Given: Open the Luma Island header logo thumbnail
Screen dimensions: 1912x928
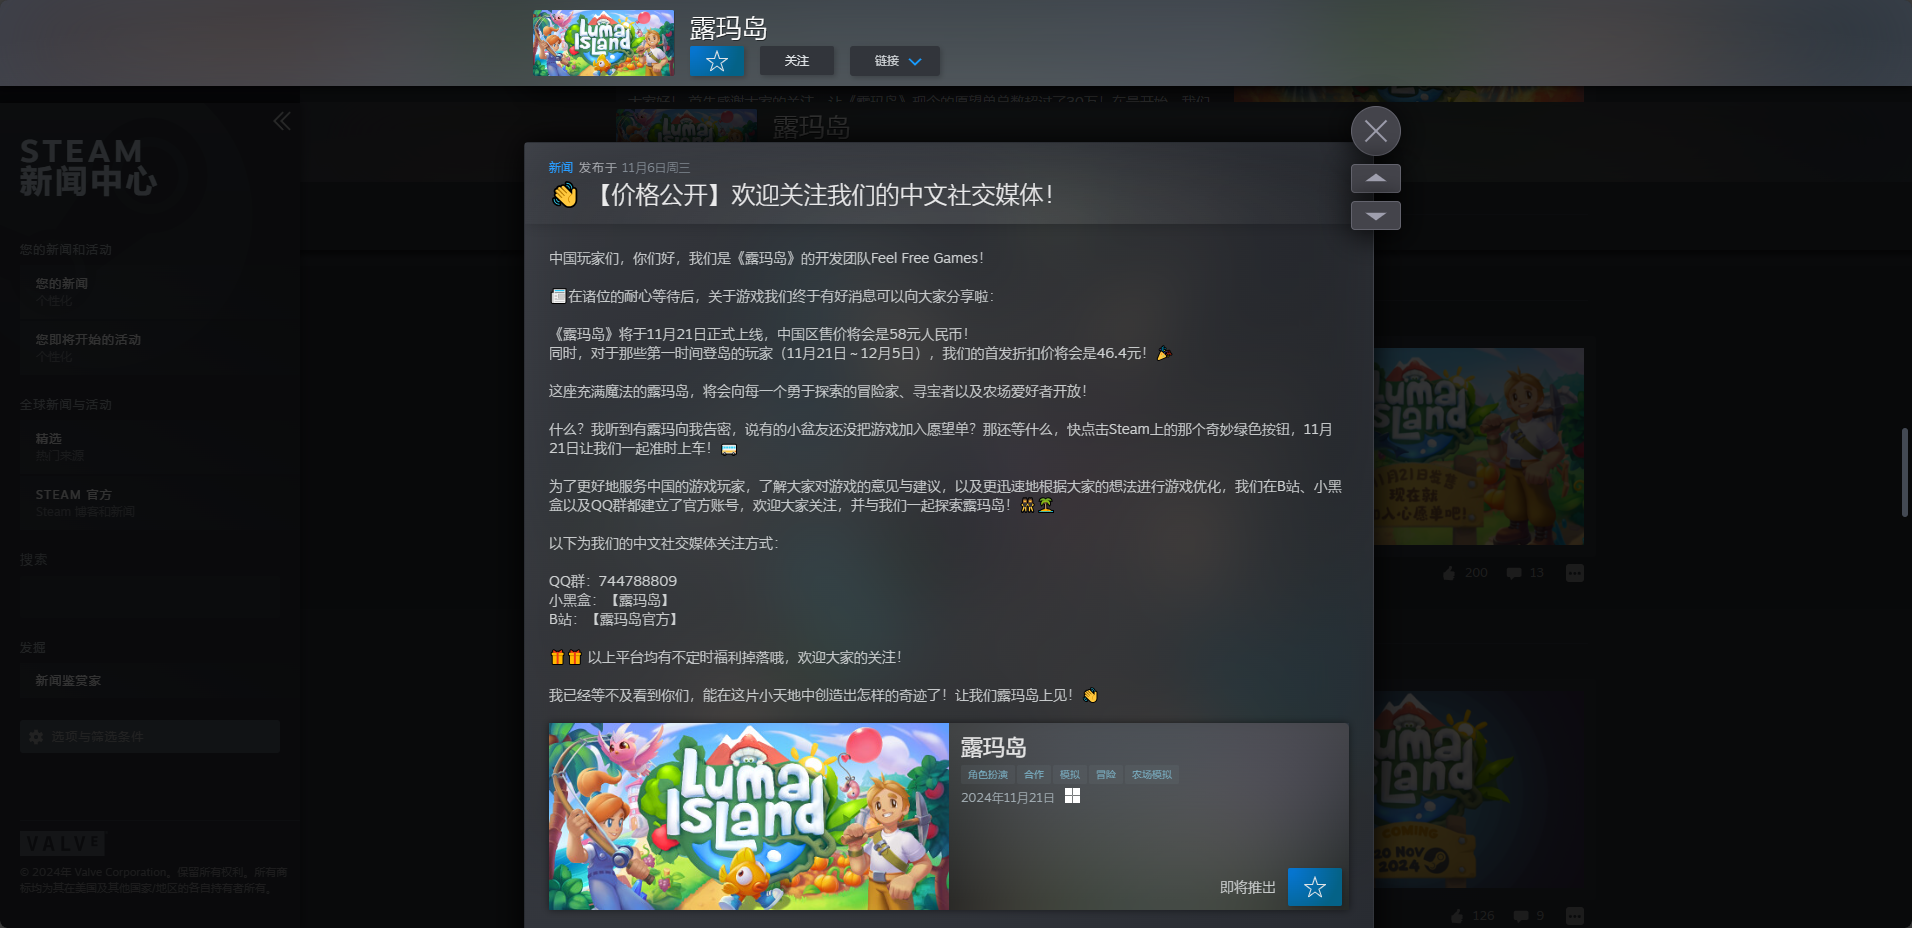Looking at the screenshot, I should click(x=604, y=43).
